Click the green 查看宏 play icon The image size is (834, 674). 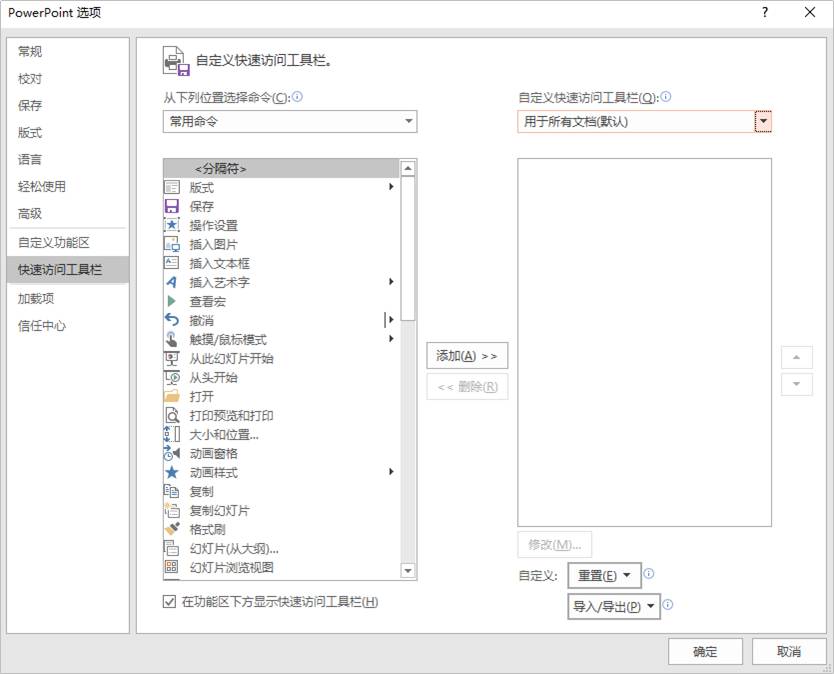click(172, 301)
